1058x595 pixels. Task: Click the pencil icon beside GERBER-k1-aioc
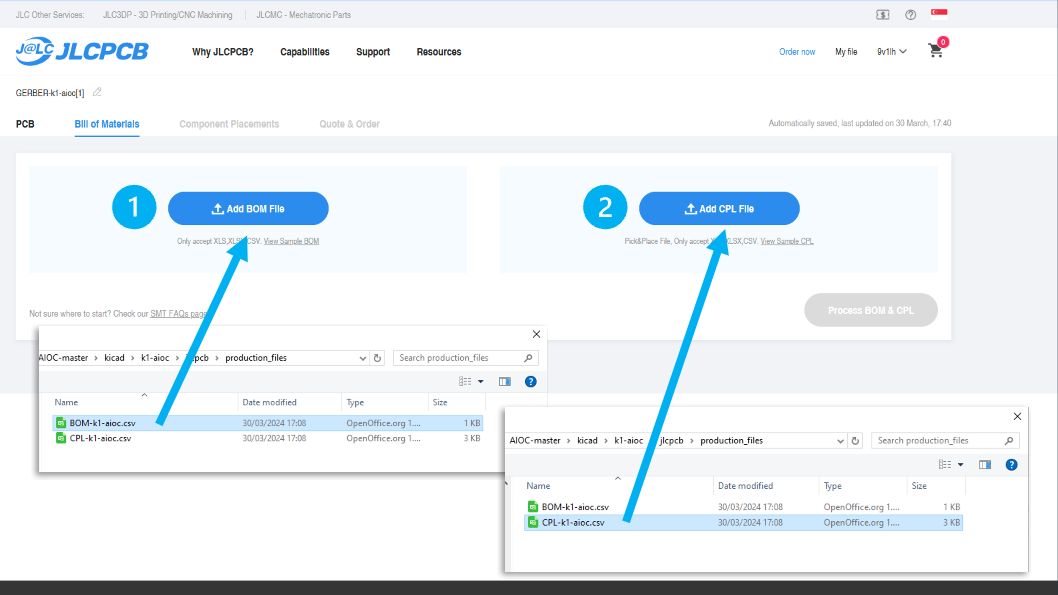click(97, 92)
